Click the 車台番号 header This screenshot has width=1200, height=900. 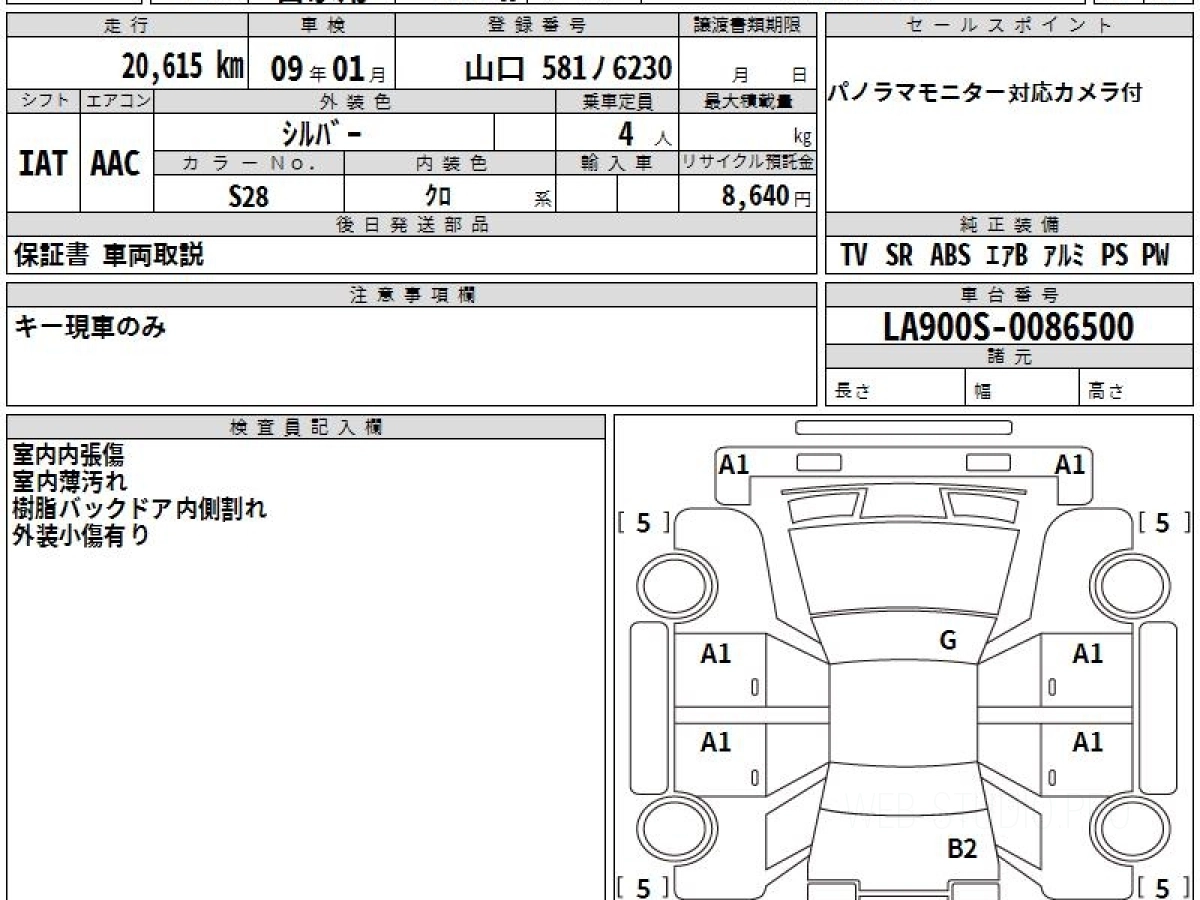(1009, 295)
